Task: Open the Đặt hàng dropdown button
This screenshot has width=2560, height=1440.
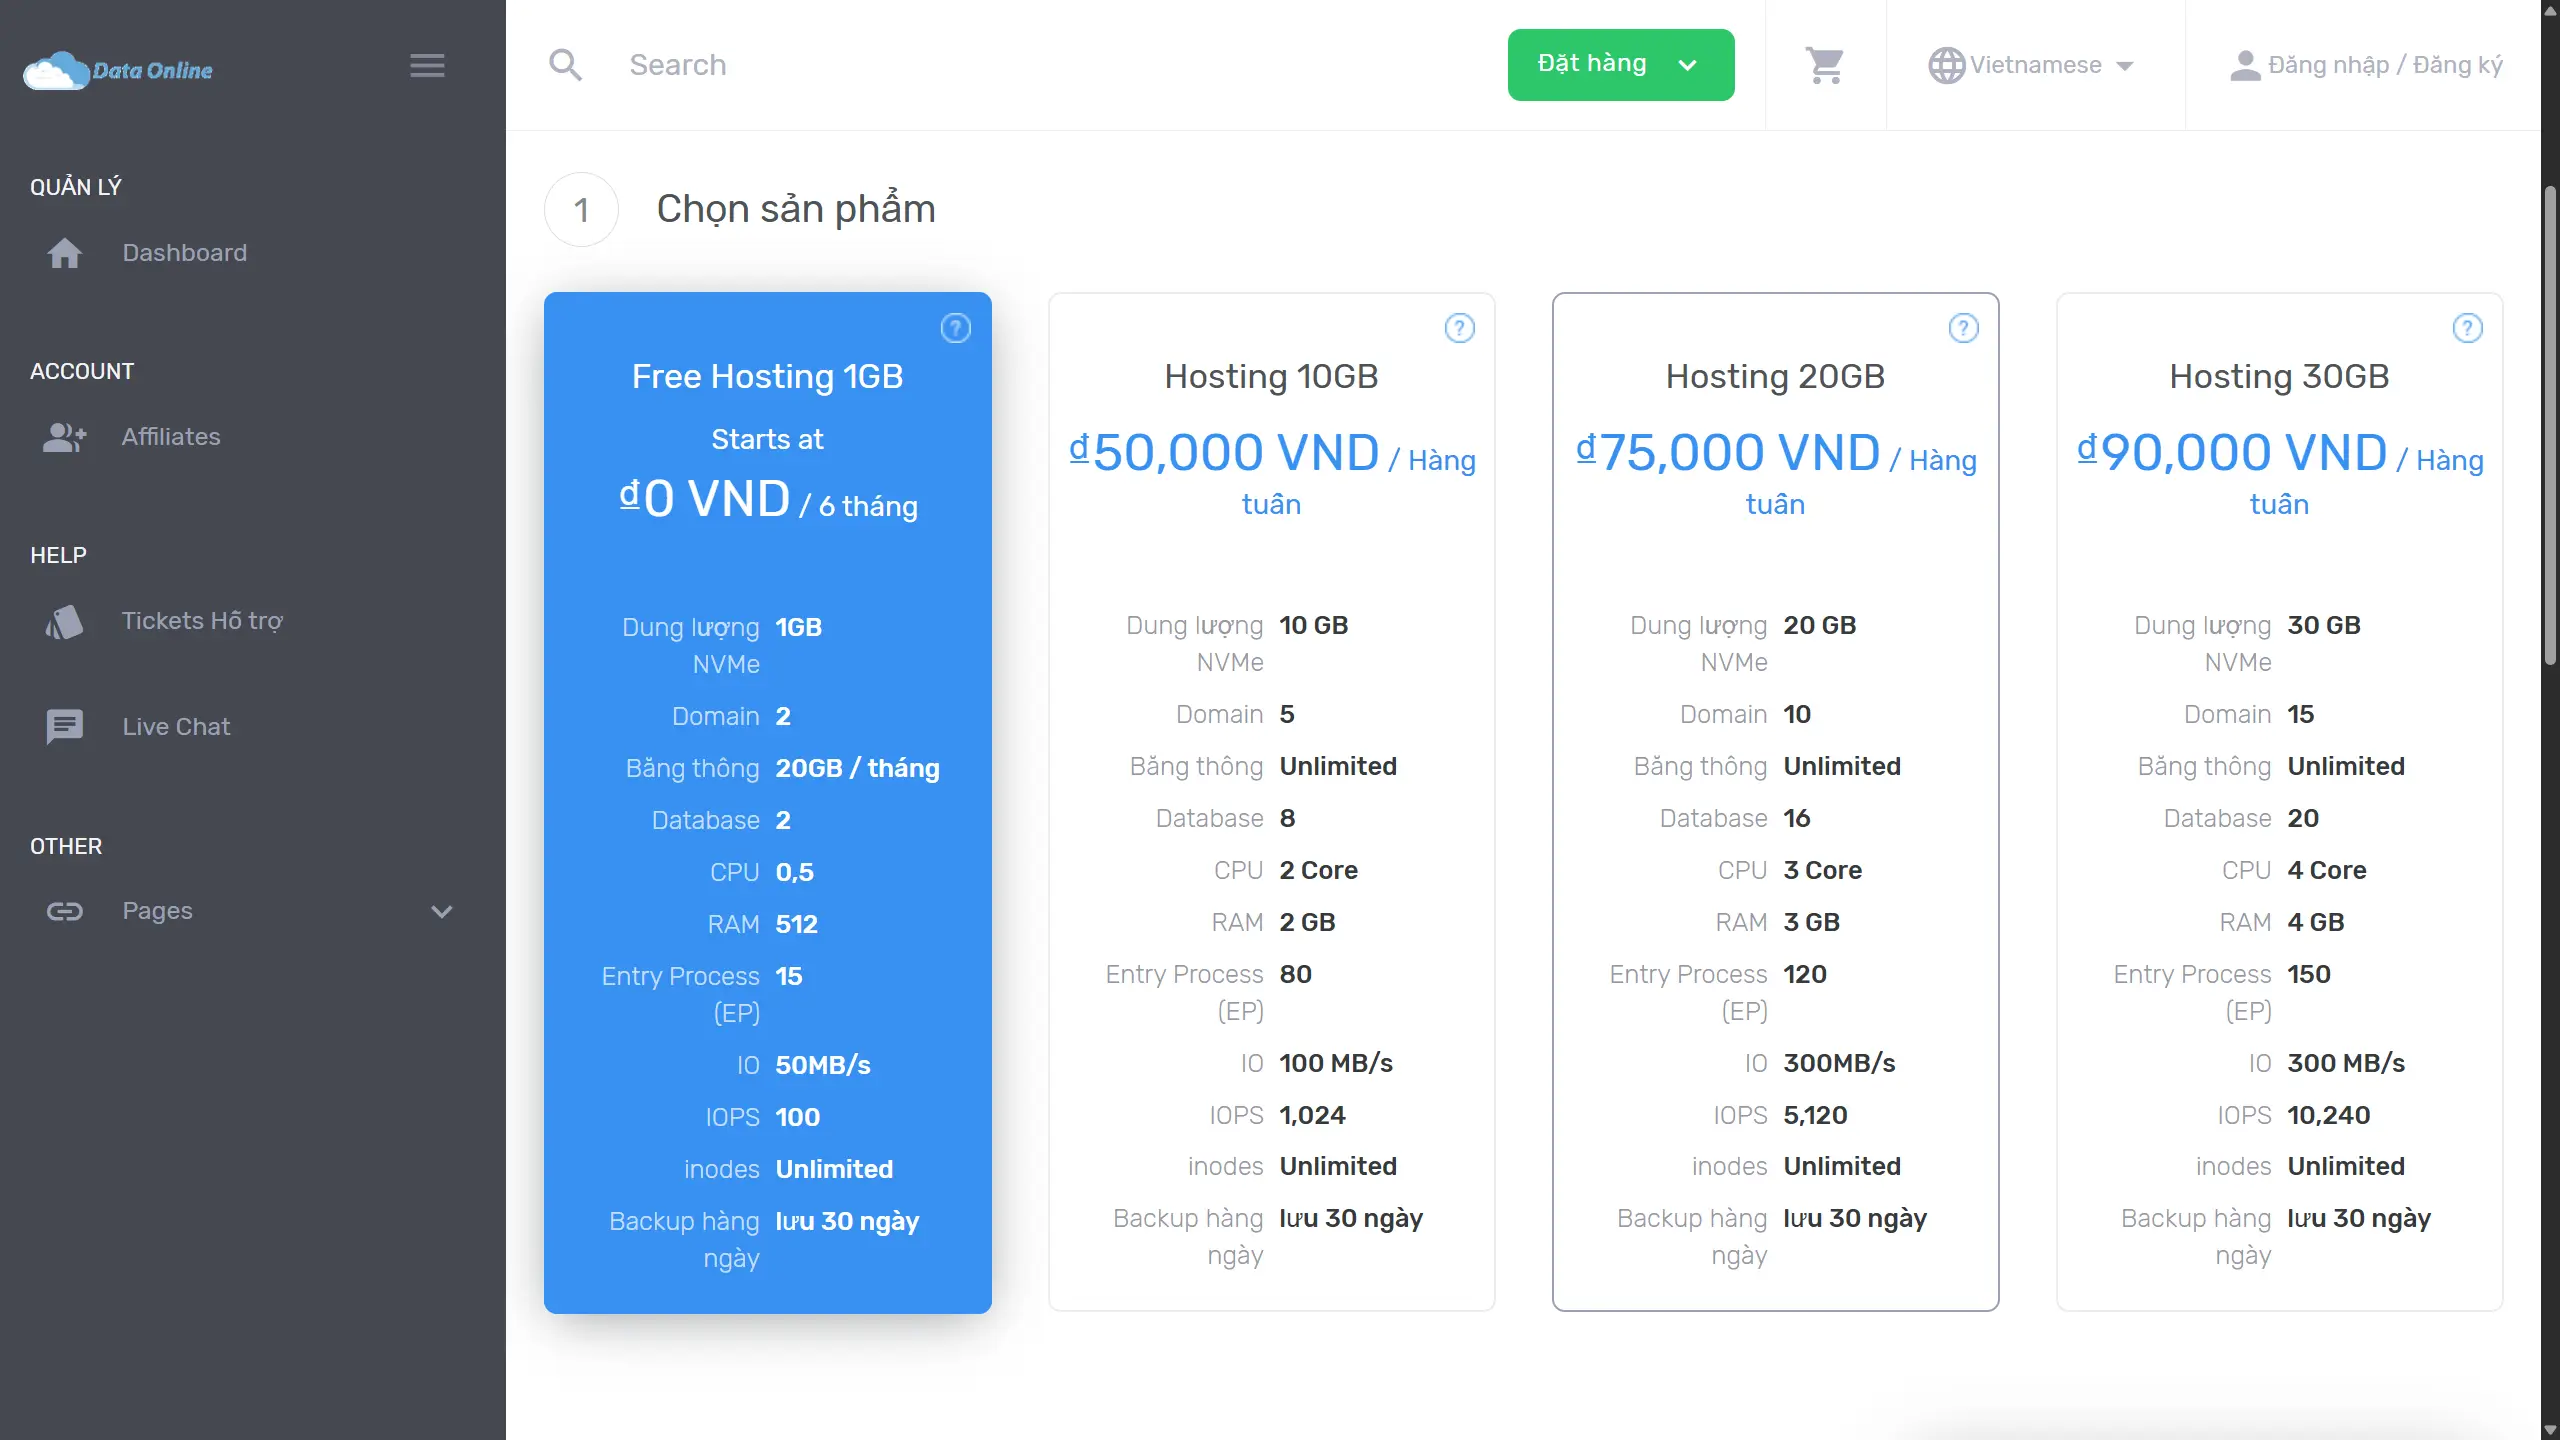Action: 1620,65
